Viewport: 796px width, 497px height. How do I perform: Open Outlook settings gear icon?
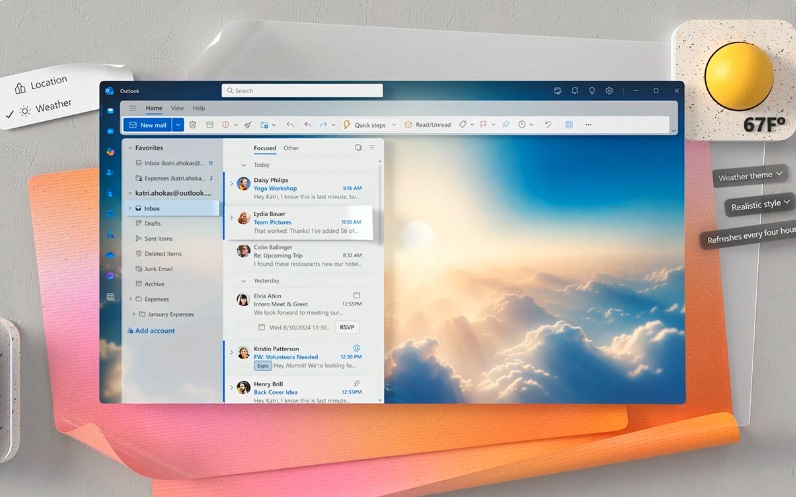609,90
